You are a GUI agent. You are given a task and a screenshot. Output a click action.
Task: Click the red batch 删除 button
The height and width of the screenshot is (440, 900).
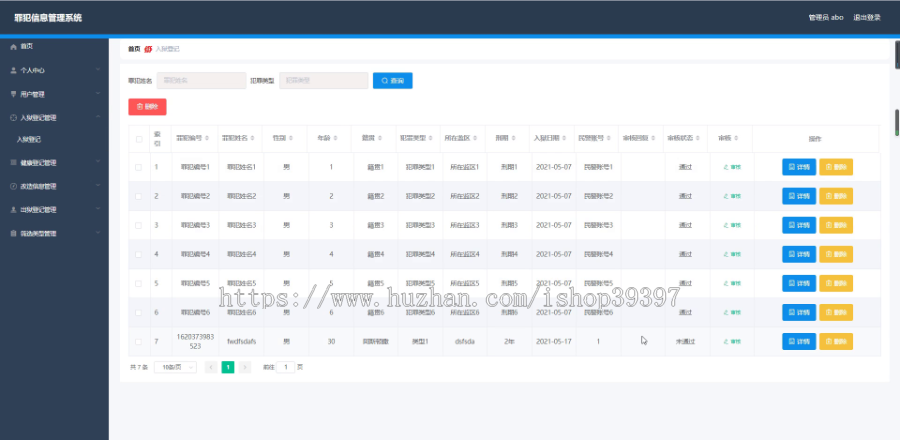click(148, 107)
